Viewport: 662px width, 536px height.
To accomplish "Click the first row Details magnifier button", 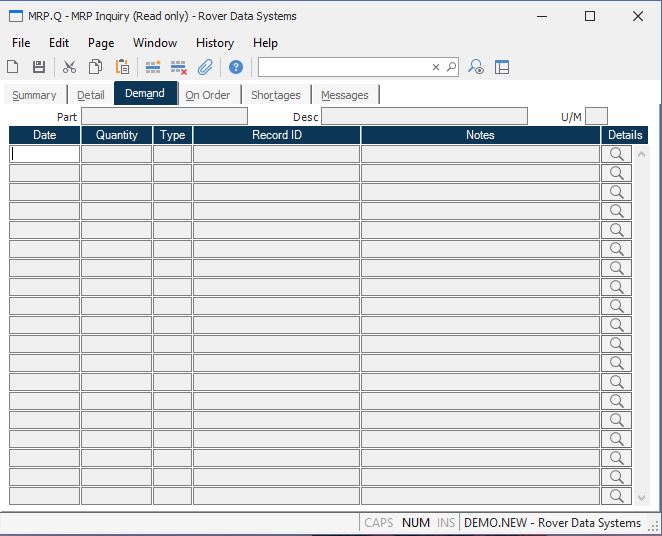I will [617, 154].
